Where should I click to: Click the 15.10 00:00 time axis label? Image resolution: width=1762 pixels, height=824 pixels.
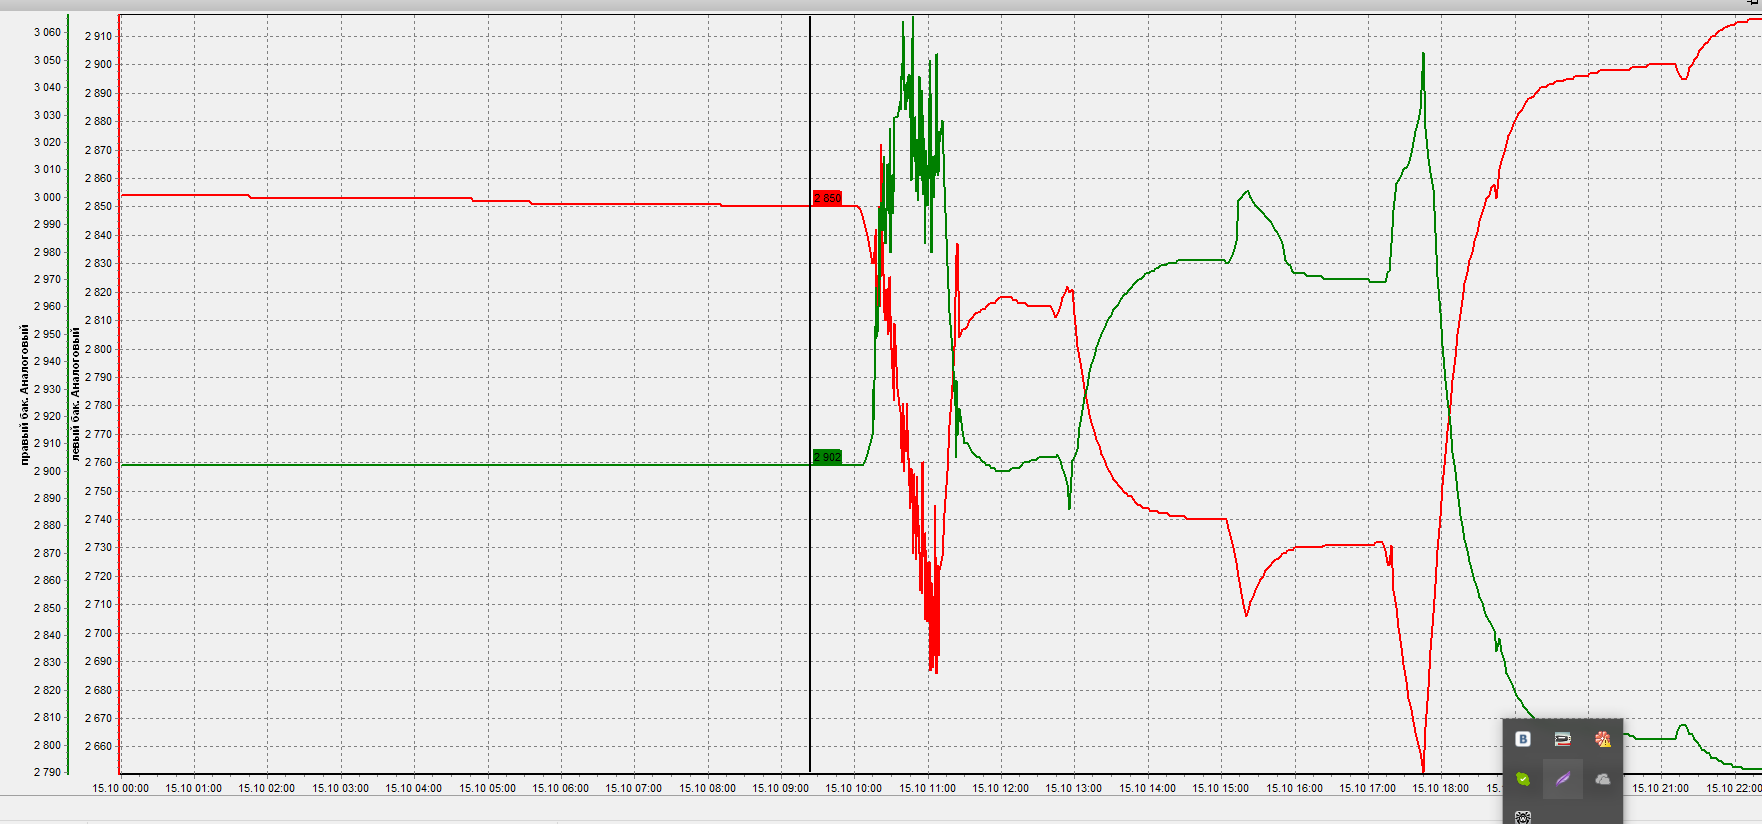click(120, 788)
